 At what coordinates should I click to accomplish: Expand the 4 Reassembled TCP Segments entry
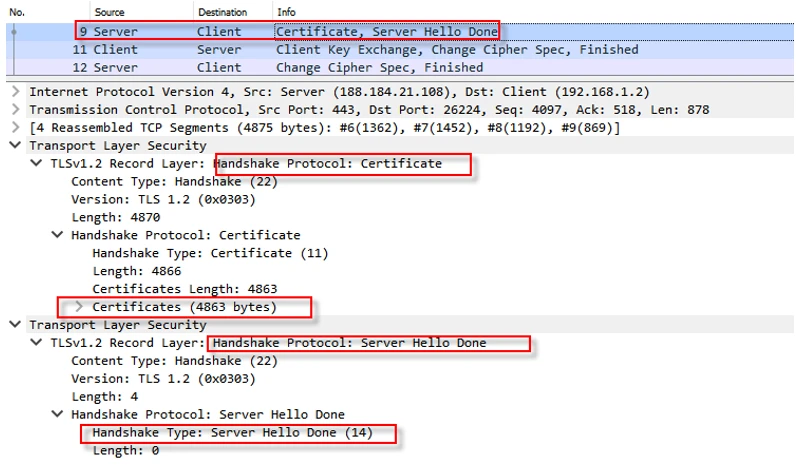[x=15, y=128]
